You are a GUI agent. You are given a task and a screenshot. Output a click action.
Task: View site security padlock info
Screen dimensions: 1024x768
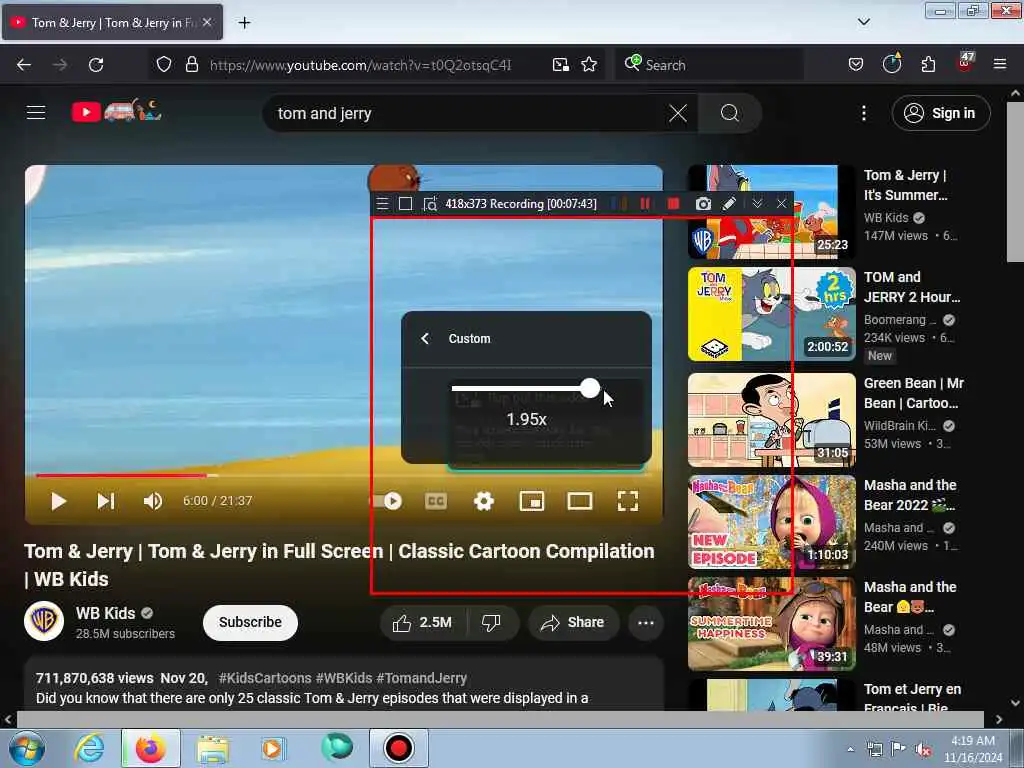pos(191,65)
